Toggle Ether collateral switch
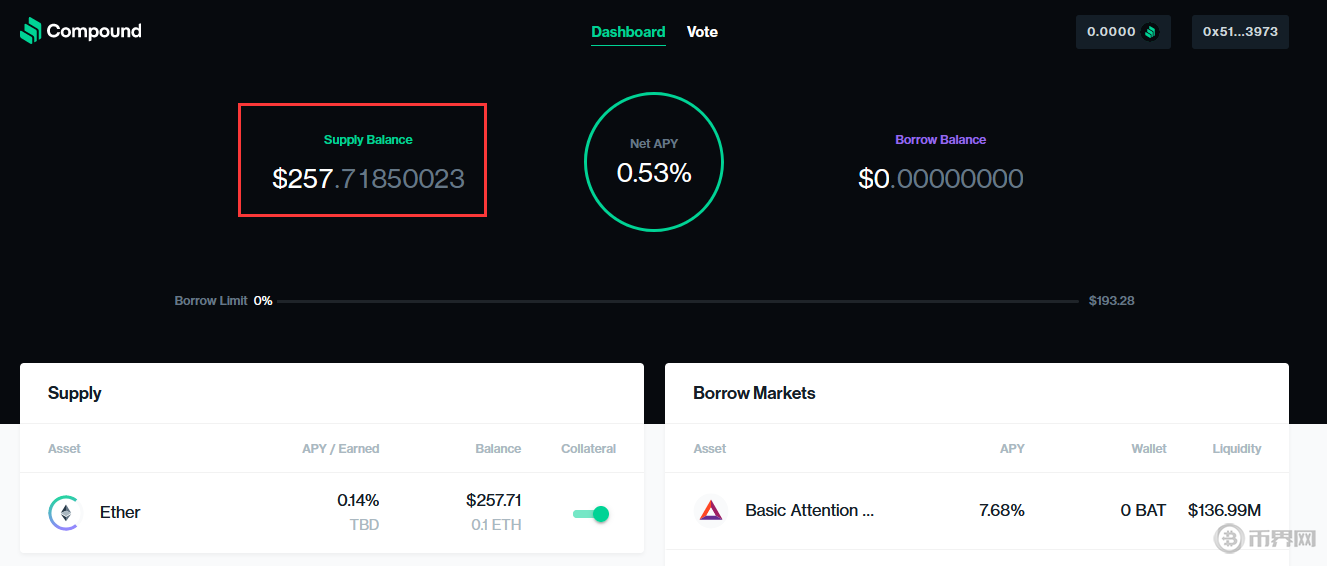Screen dimensions: 1327x566 (x=591, y=514)
